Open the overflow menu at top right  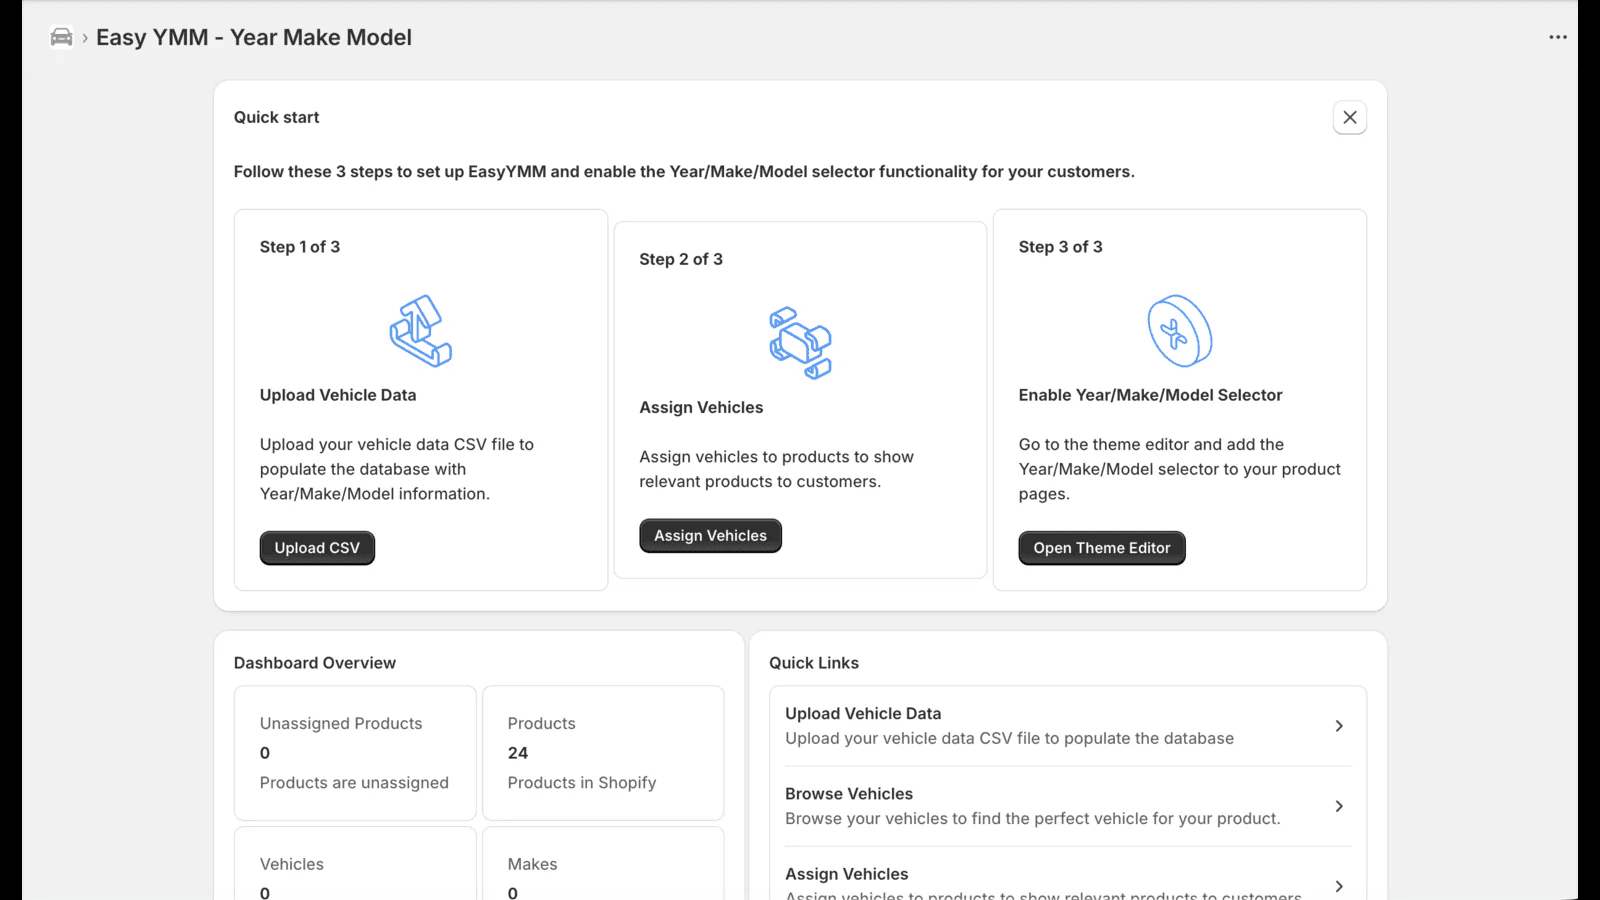pyautogui.click(x=1557, y=37)
